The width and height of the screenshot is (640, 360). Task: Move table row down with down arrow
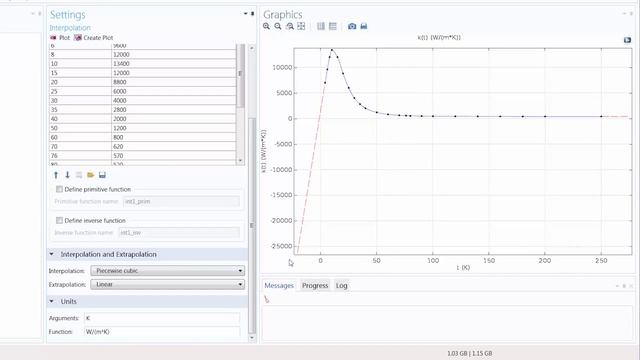click(67, 175)
